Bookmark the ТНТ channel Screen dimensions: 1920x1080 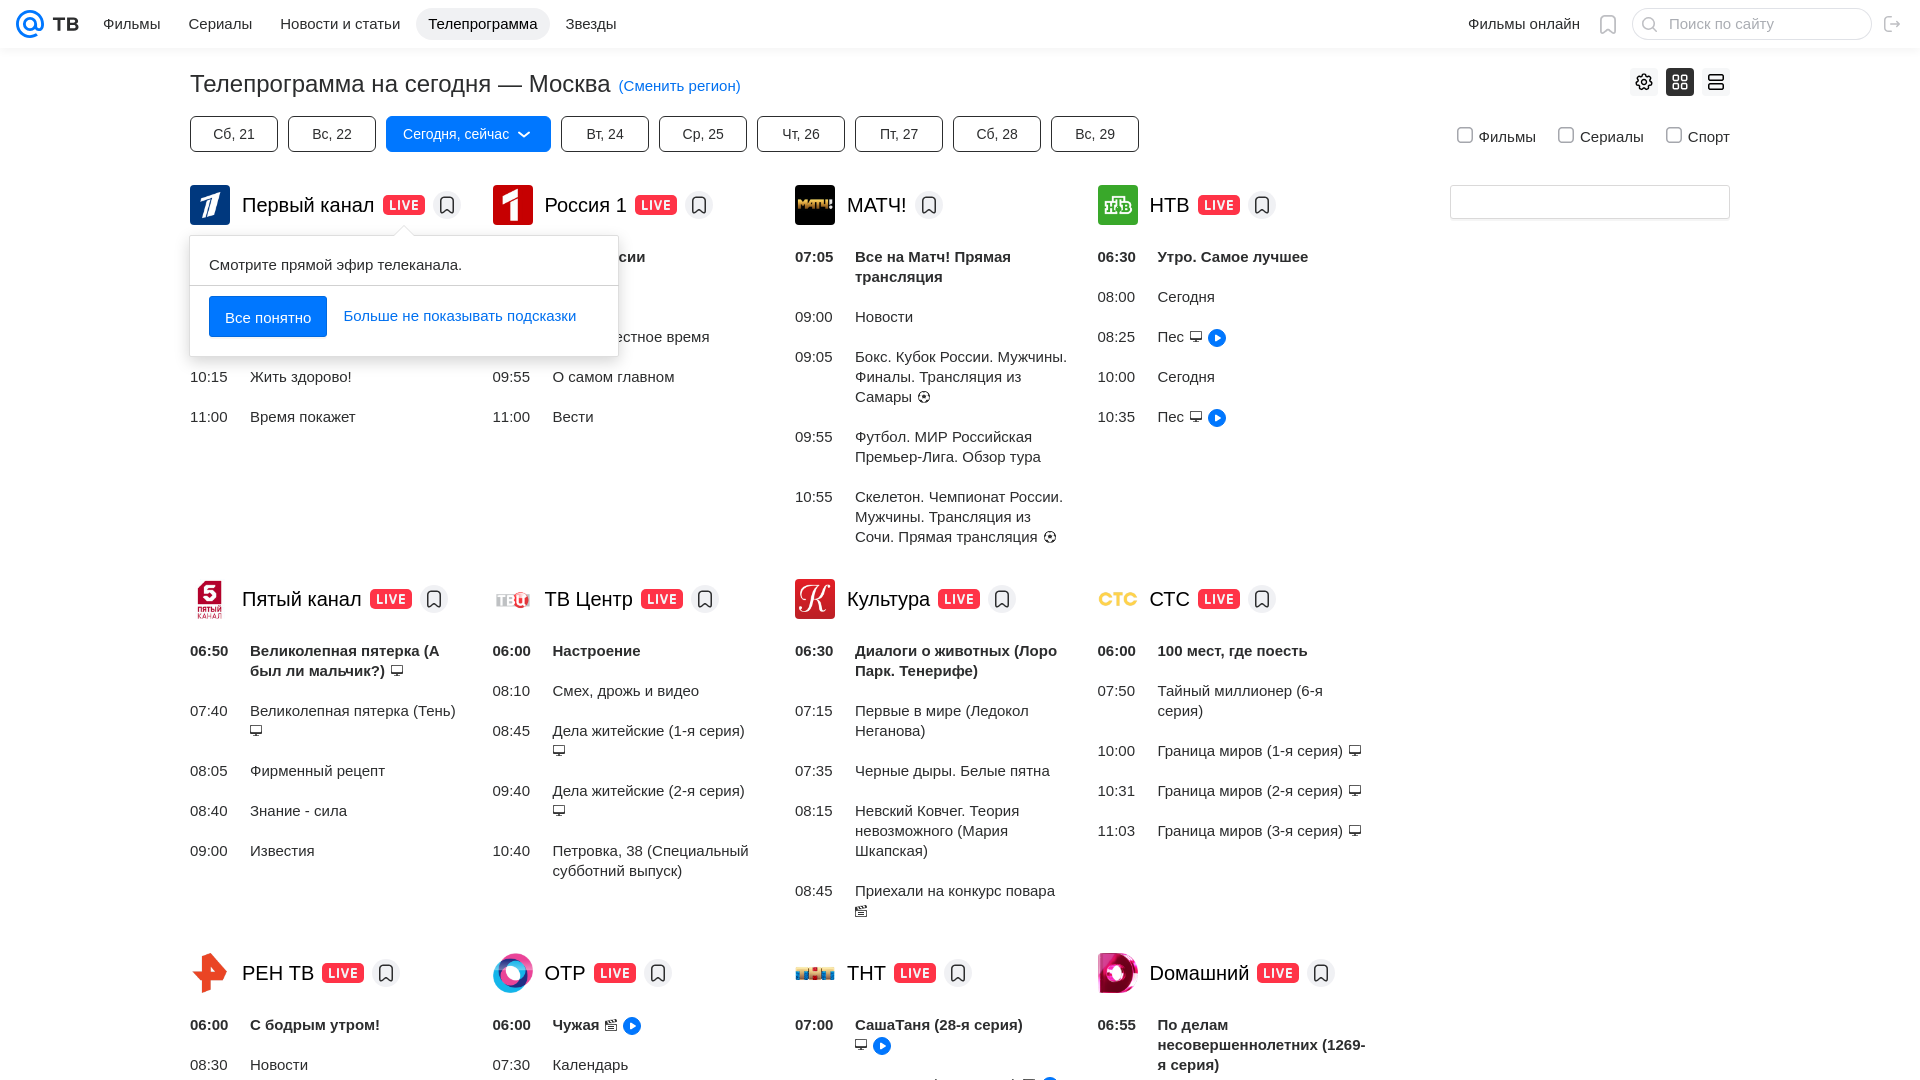(958, 973)
